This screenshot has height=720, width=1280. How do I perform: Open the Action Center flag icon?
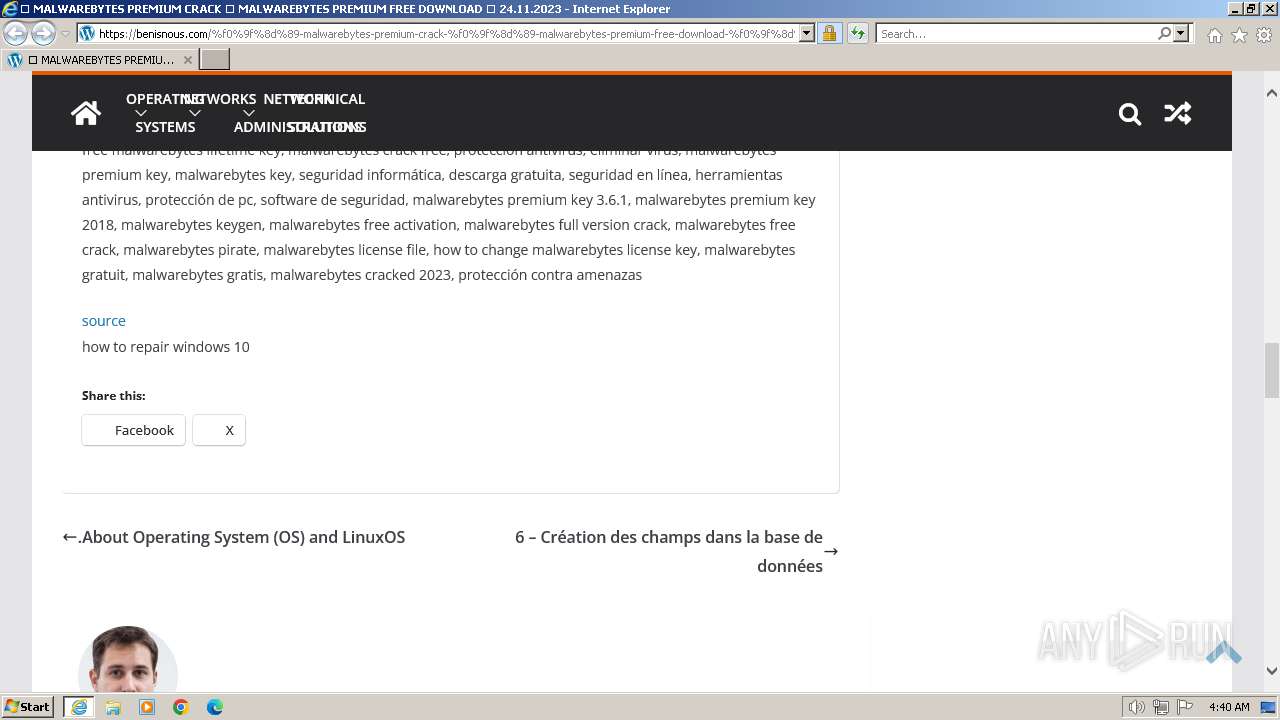(1184, 707)
